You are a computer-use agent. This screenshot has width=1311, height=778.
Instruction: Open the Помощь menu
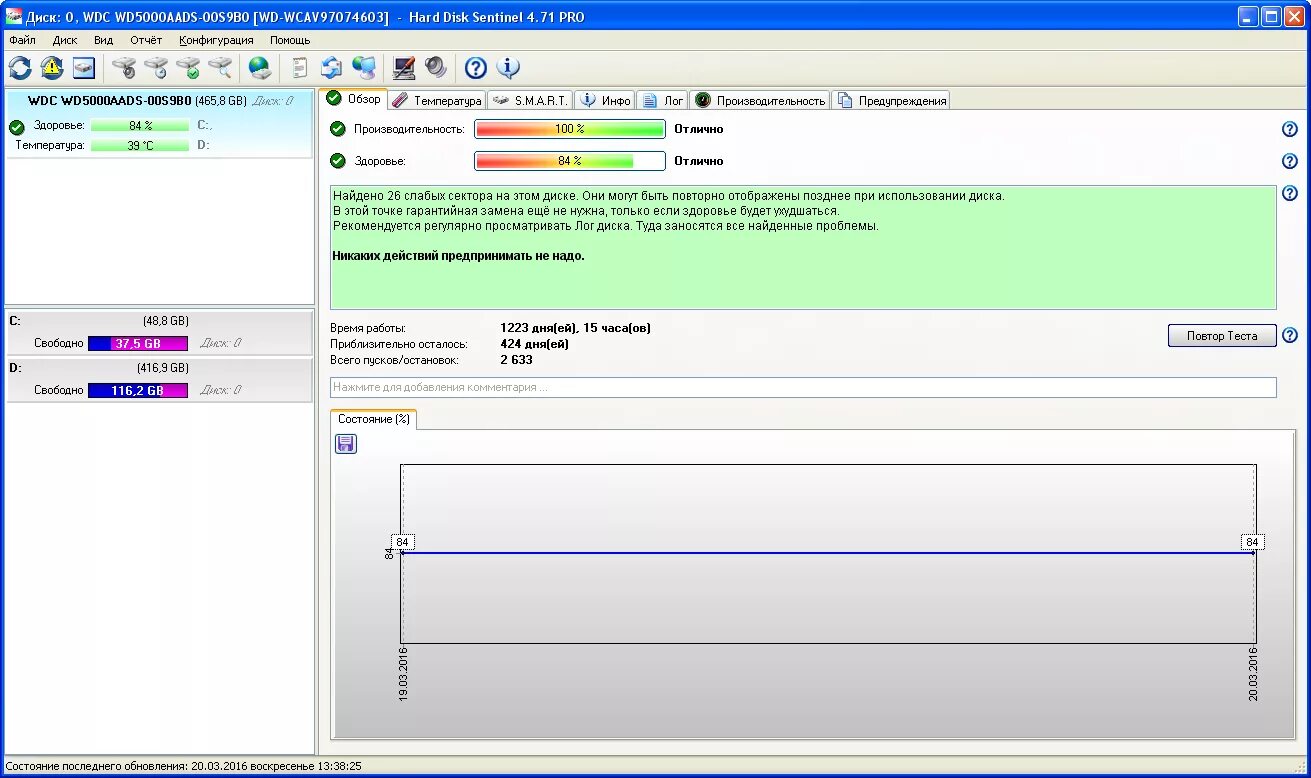click(290, 40)
